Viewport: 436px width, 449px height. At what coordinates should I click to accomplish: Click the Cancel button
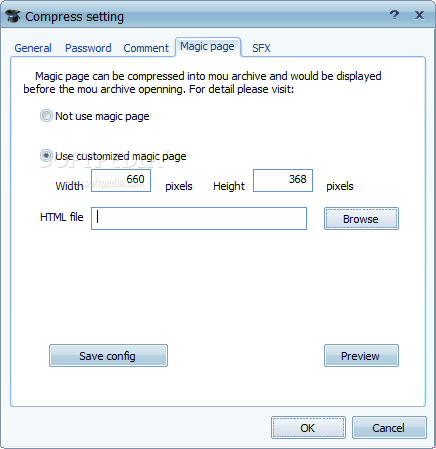[x=389, y=427]
